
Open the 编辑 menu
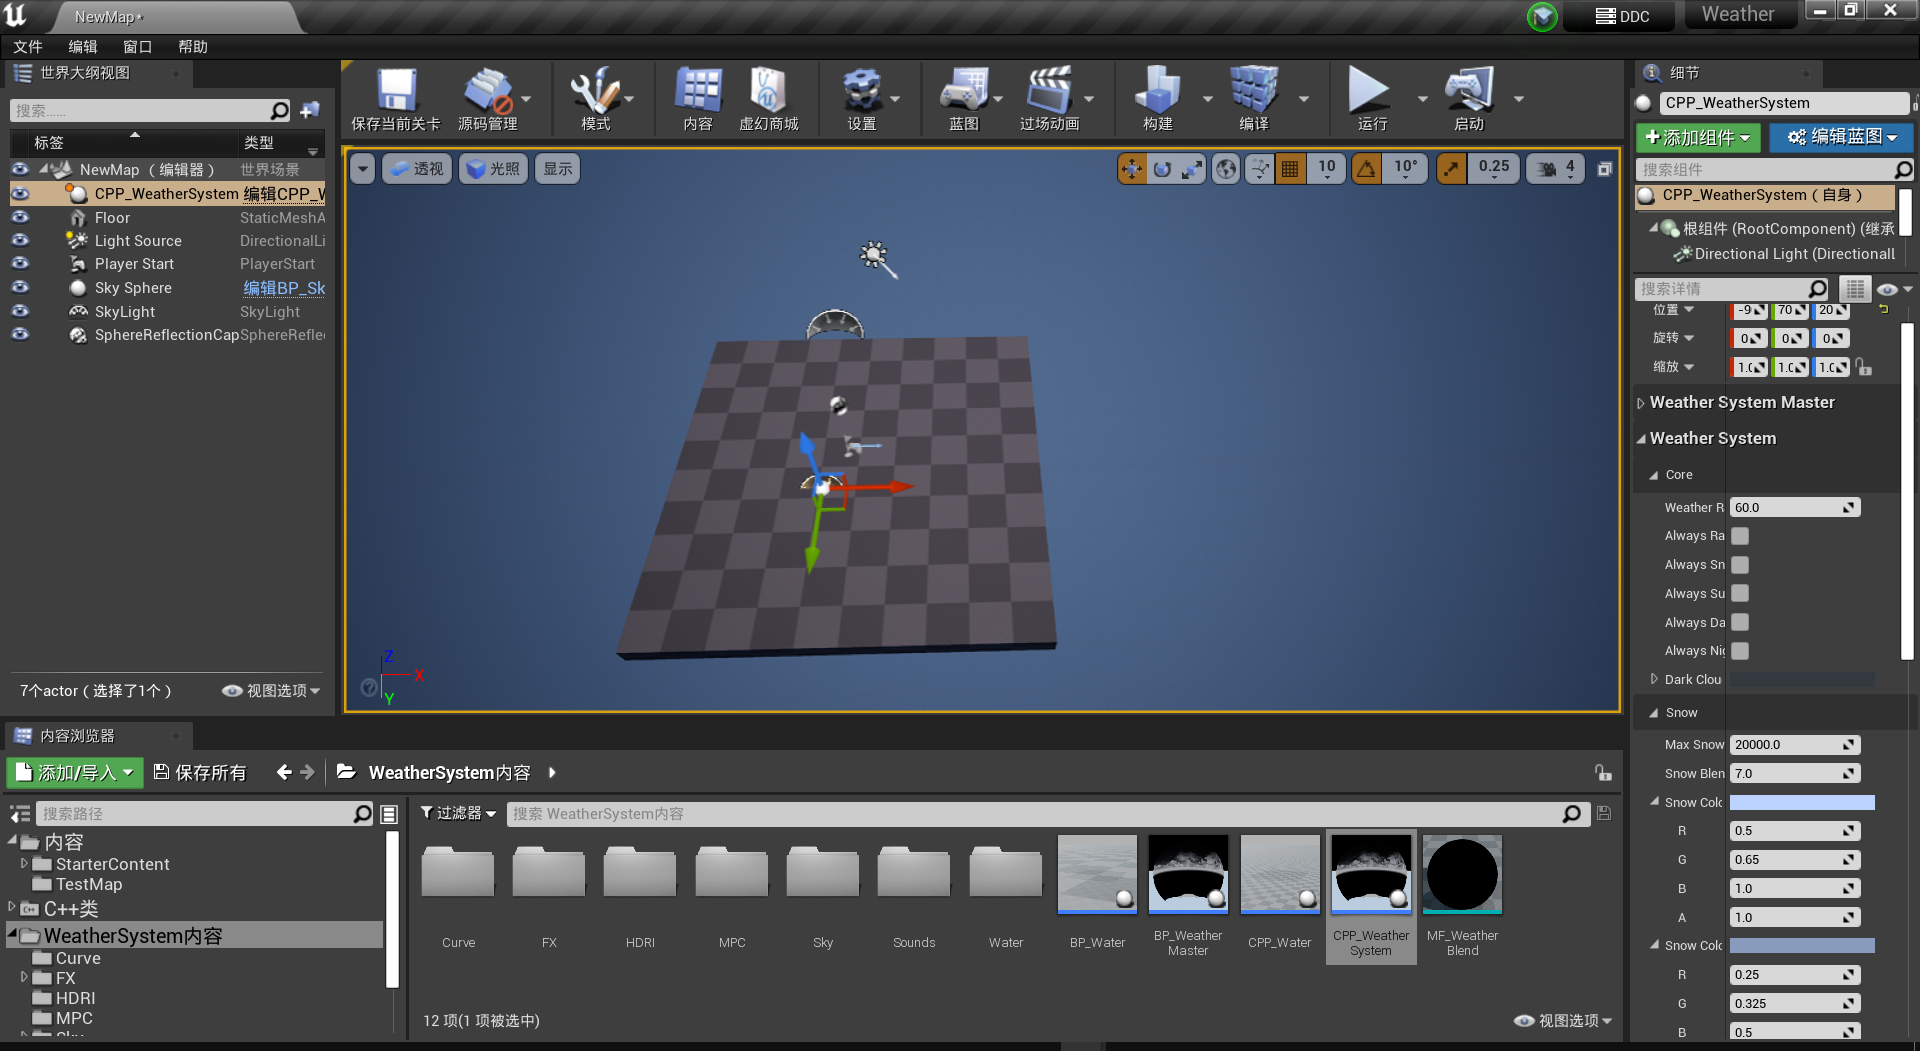(82, 46)
